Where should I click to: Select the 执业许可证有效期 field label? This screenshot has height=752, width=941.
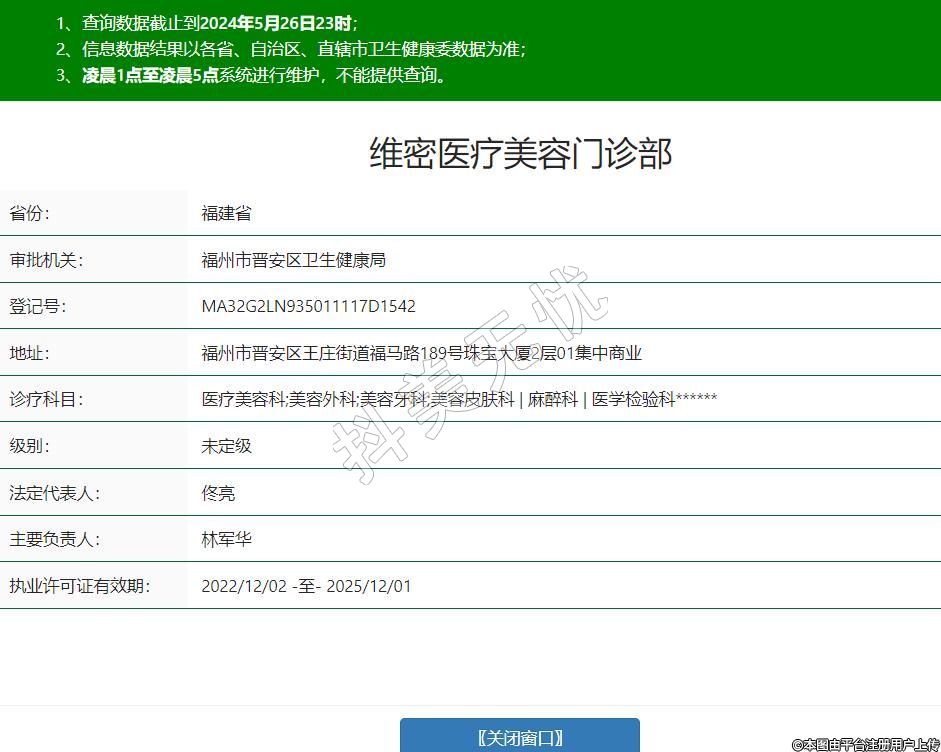click(79, 586)
